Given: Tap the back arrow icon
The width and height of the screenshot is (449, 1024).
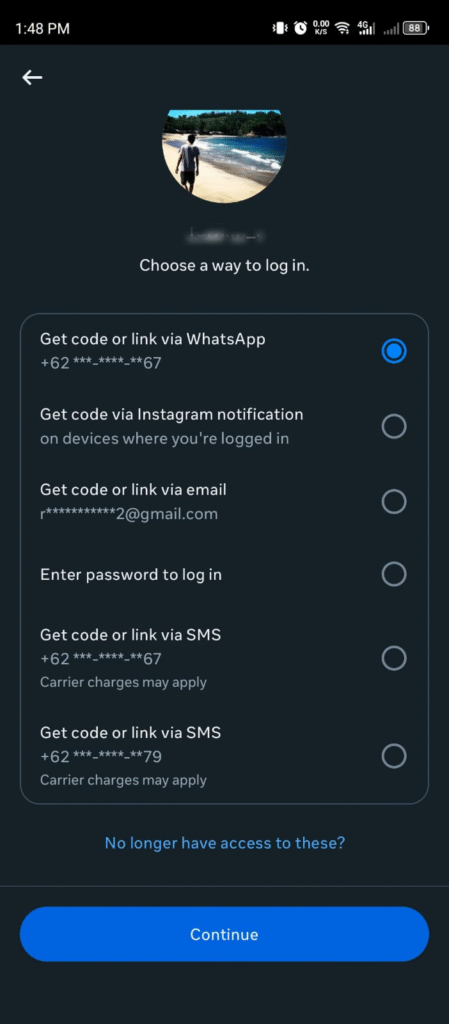Looking at the screenshot, I should 32,78.
